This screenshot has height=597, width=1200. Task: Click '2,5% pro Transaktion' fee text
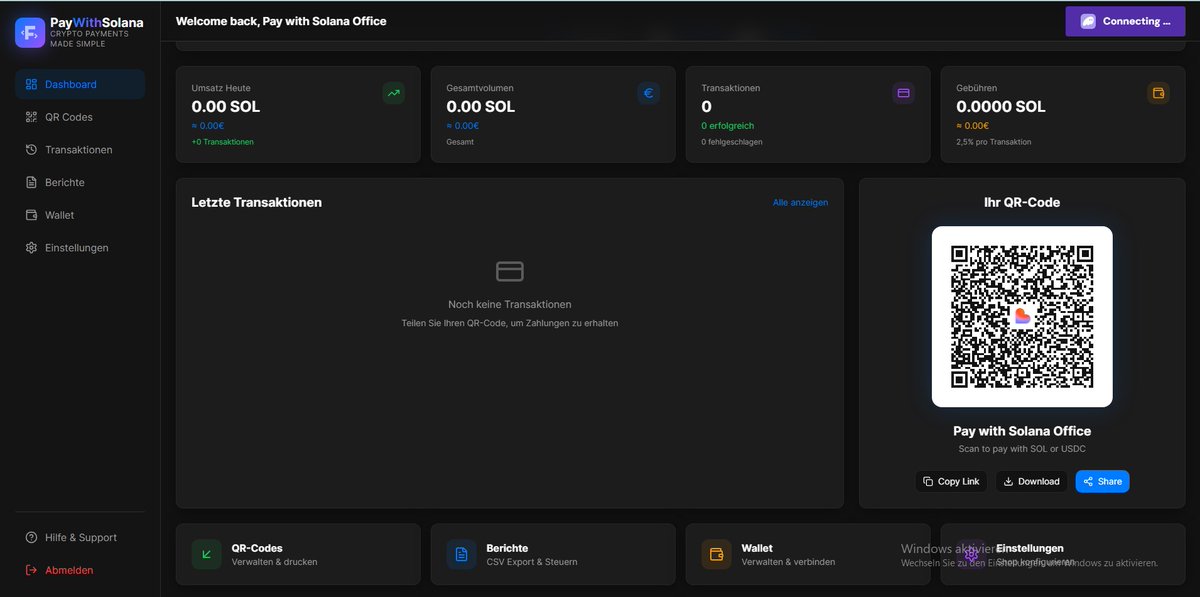click(x=994, y=142)
